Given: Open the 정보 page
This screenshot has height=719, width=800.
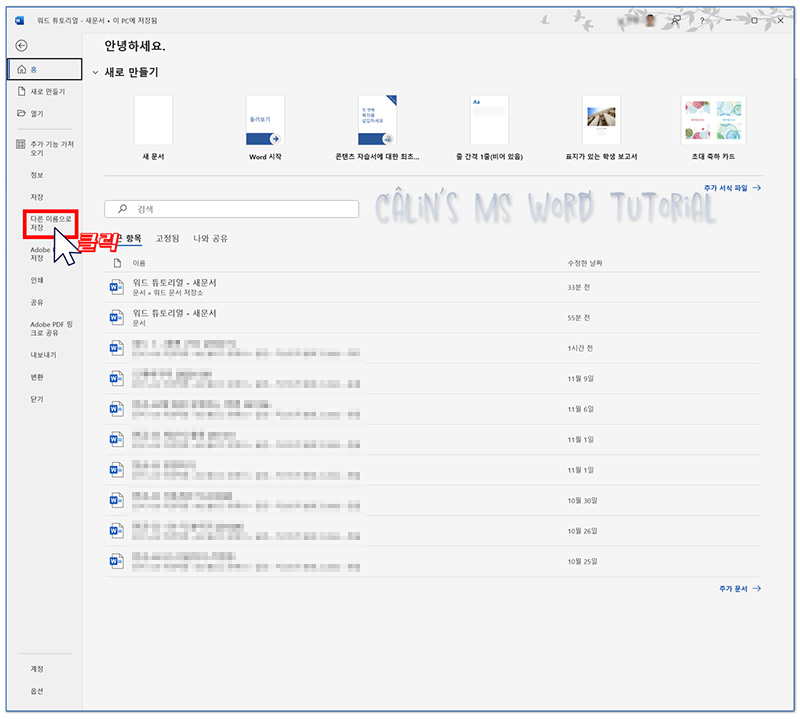Looking at the screenshot, I should (x=37, y=175).
